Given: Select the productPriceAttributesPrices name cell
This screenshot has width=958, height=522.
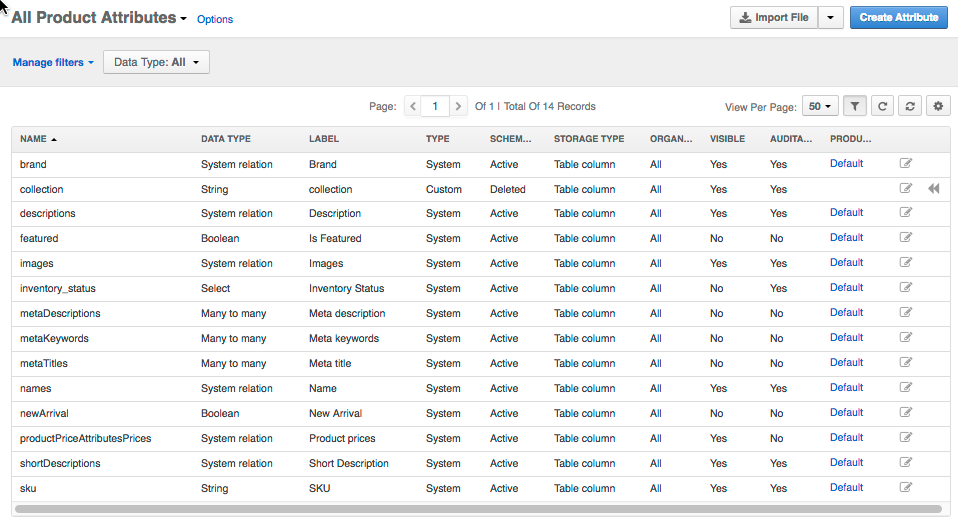Looking at the screenshot, I should click(86, 438).
